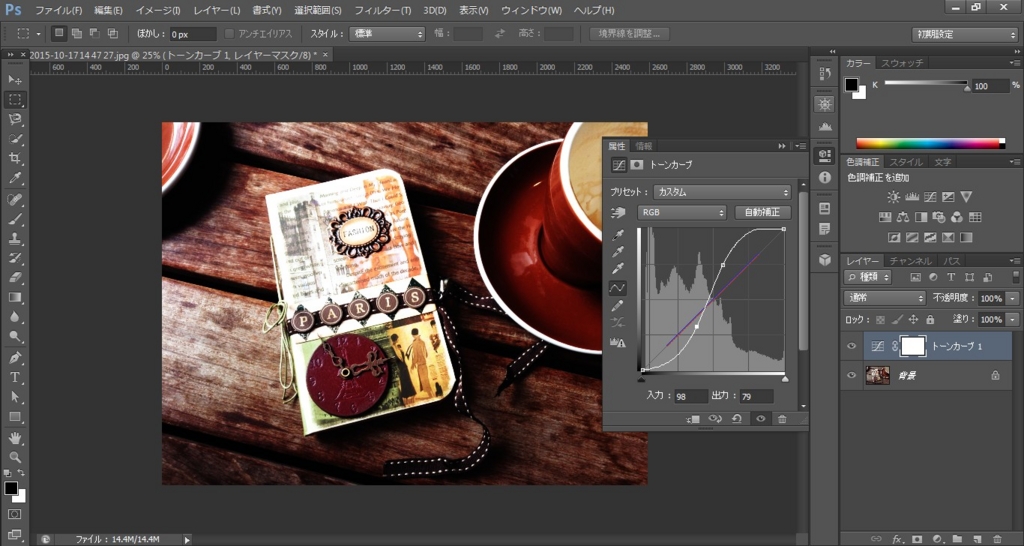
Task: Select the Eraser tool
Action: pyautogui.click(x=14, y=278)
